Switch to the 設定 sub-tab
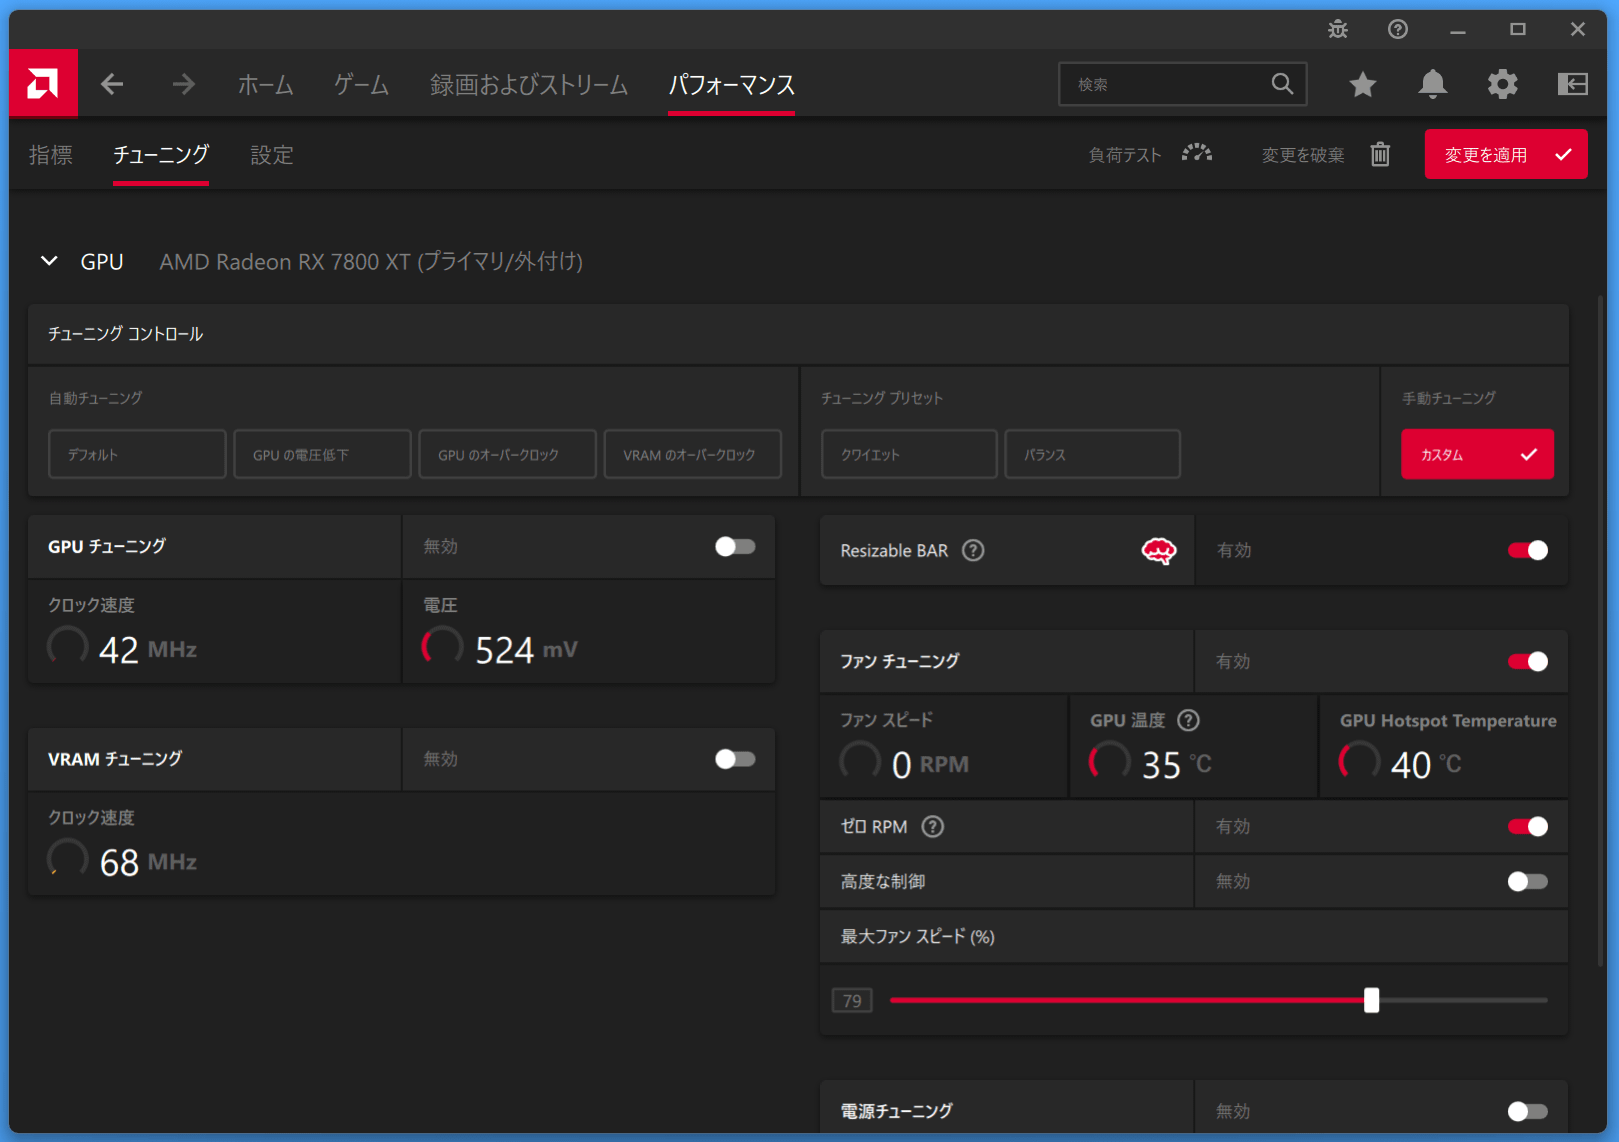The height and width of the screenshot is (1142, 1619). pyautogui.click(x=271, y=155)
